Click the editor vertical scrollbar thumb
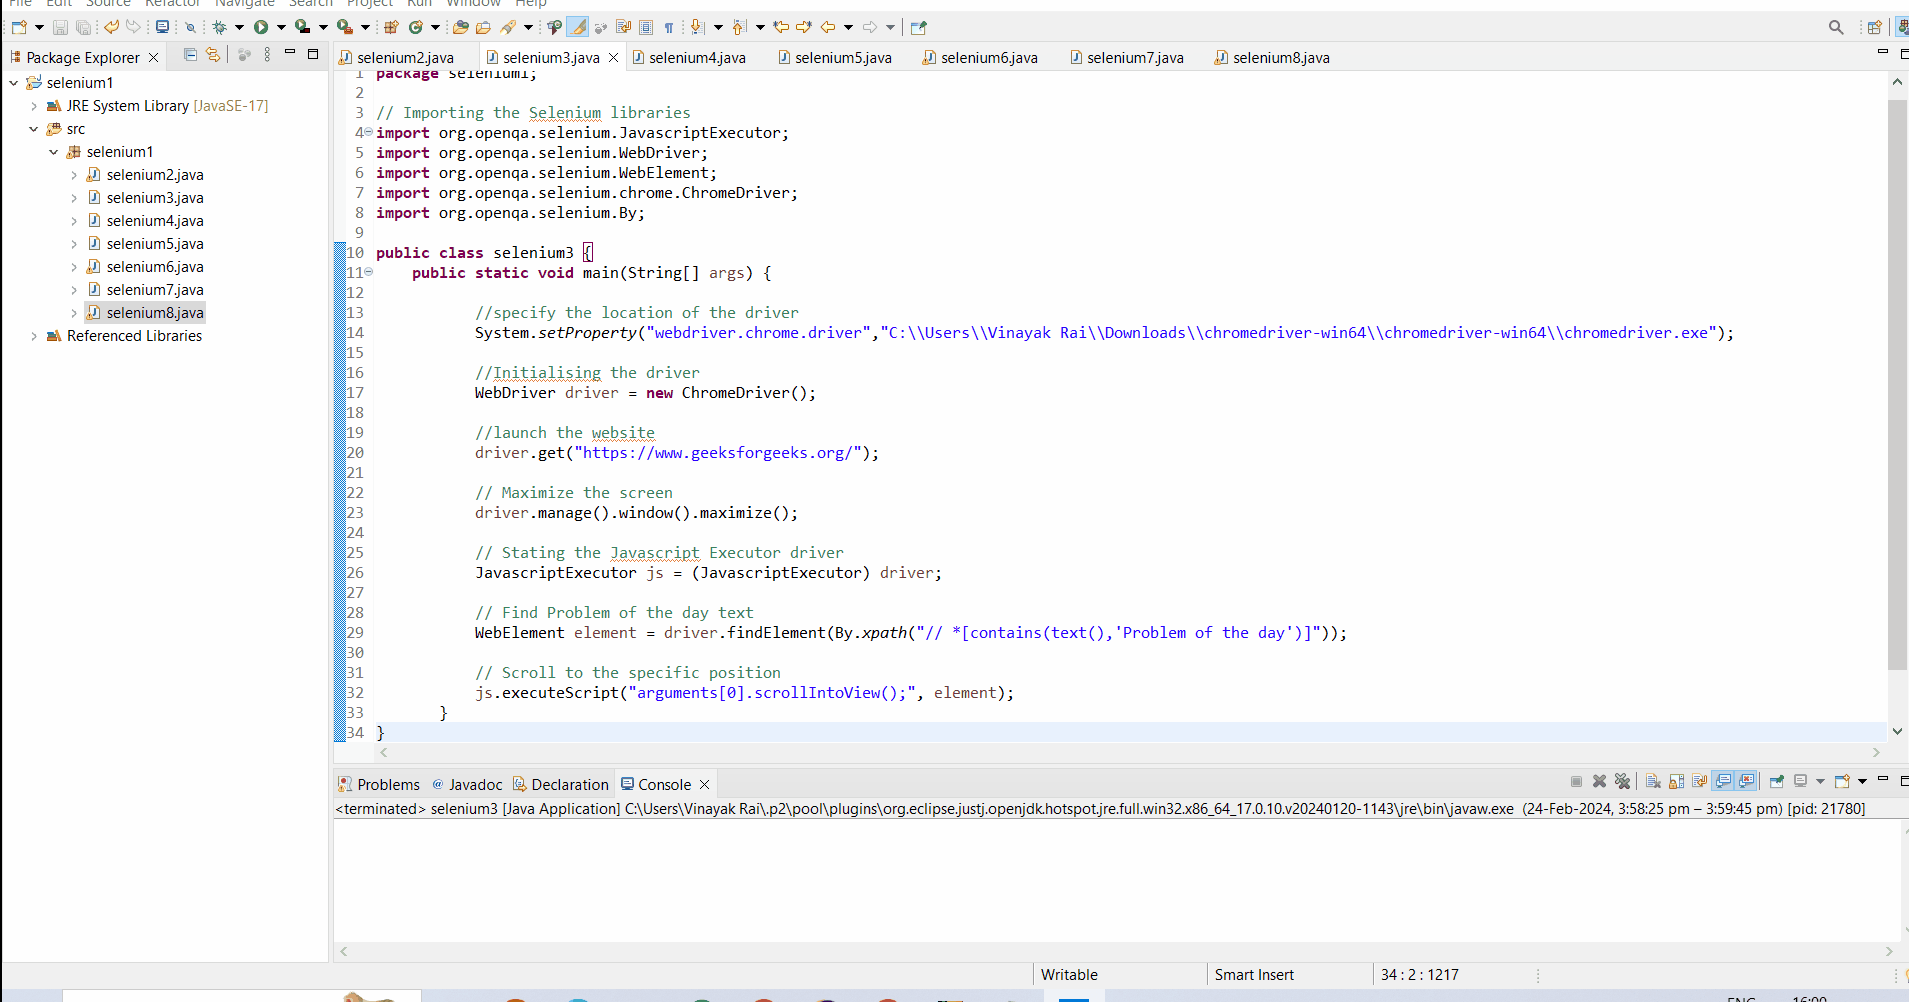Image resolution: width=1909 pixels, height=1002 pixels. pos(1897,385)
